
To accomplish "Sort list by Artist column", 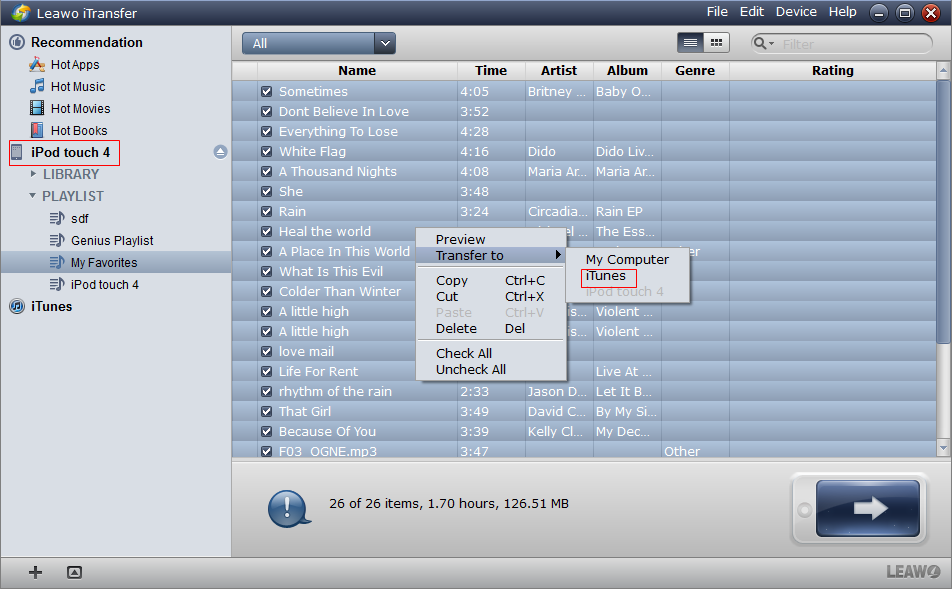I will pyautogui.click(x=559, y=70).
